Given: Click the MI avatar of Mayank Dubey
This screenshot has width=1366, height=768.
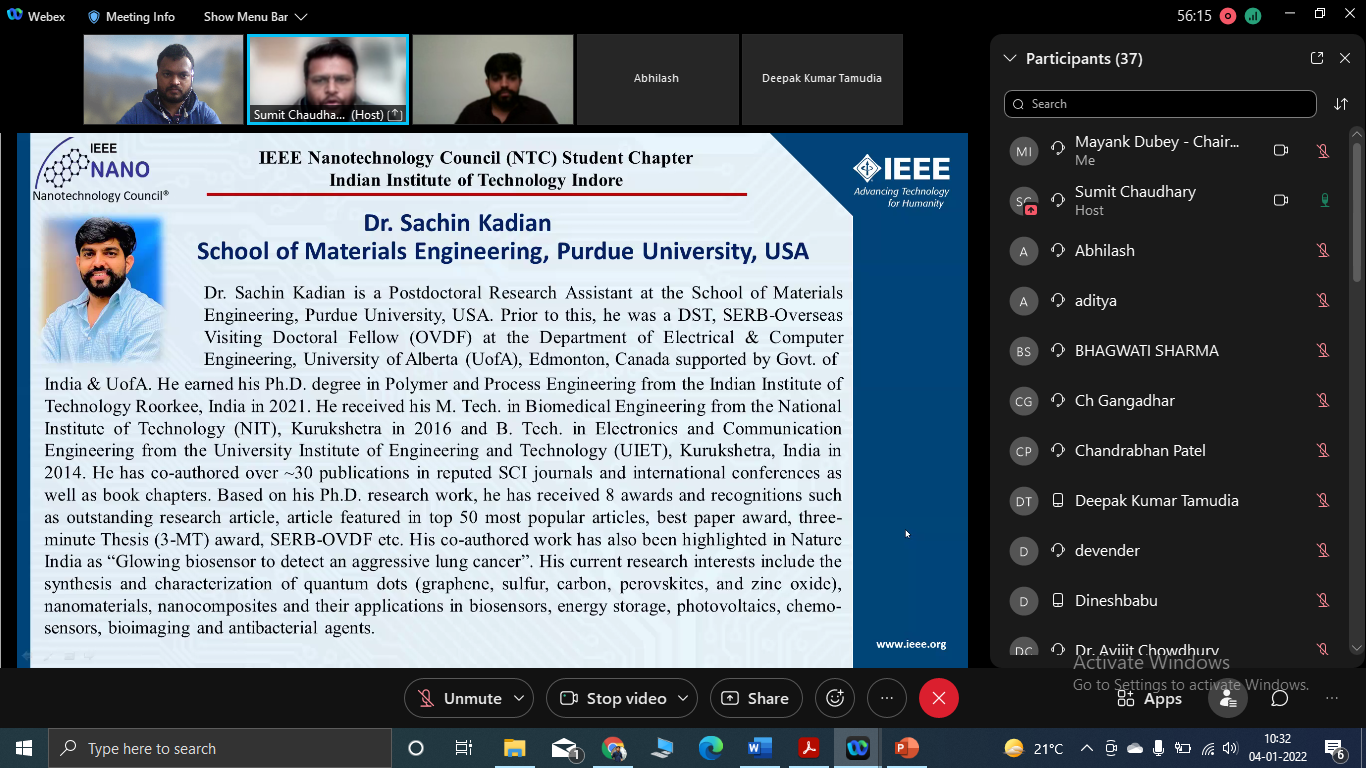Looking at the screenshot, I should tap(1023, 151).
